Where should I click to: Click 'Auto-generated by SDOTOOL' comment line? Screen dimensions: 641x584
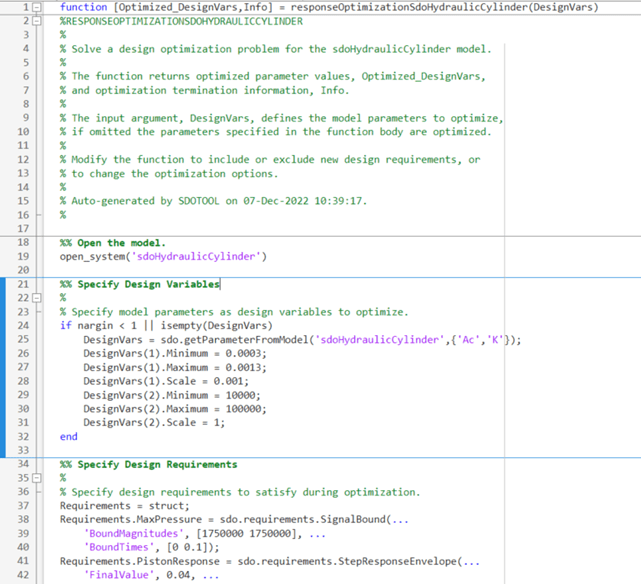point(213,201)
